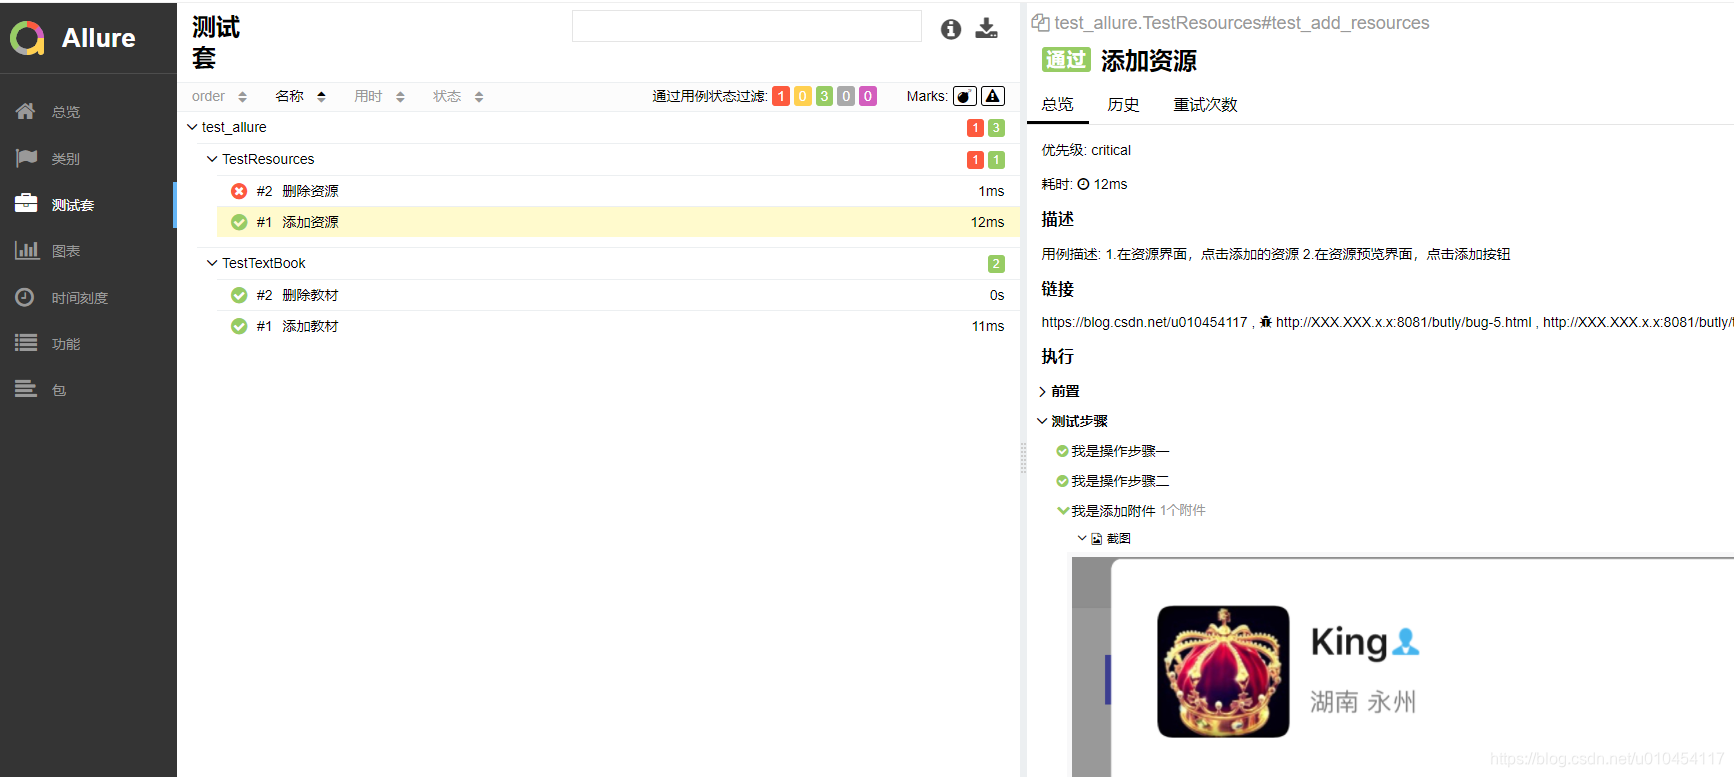This screenshot has width=1734, height=777.
Task: Sort the list by 名称
Action: click(301, 96)
